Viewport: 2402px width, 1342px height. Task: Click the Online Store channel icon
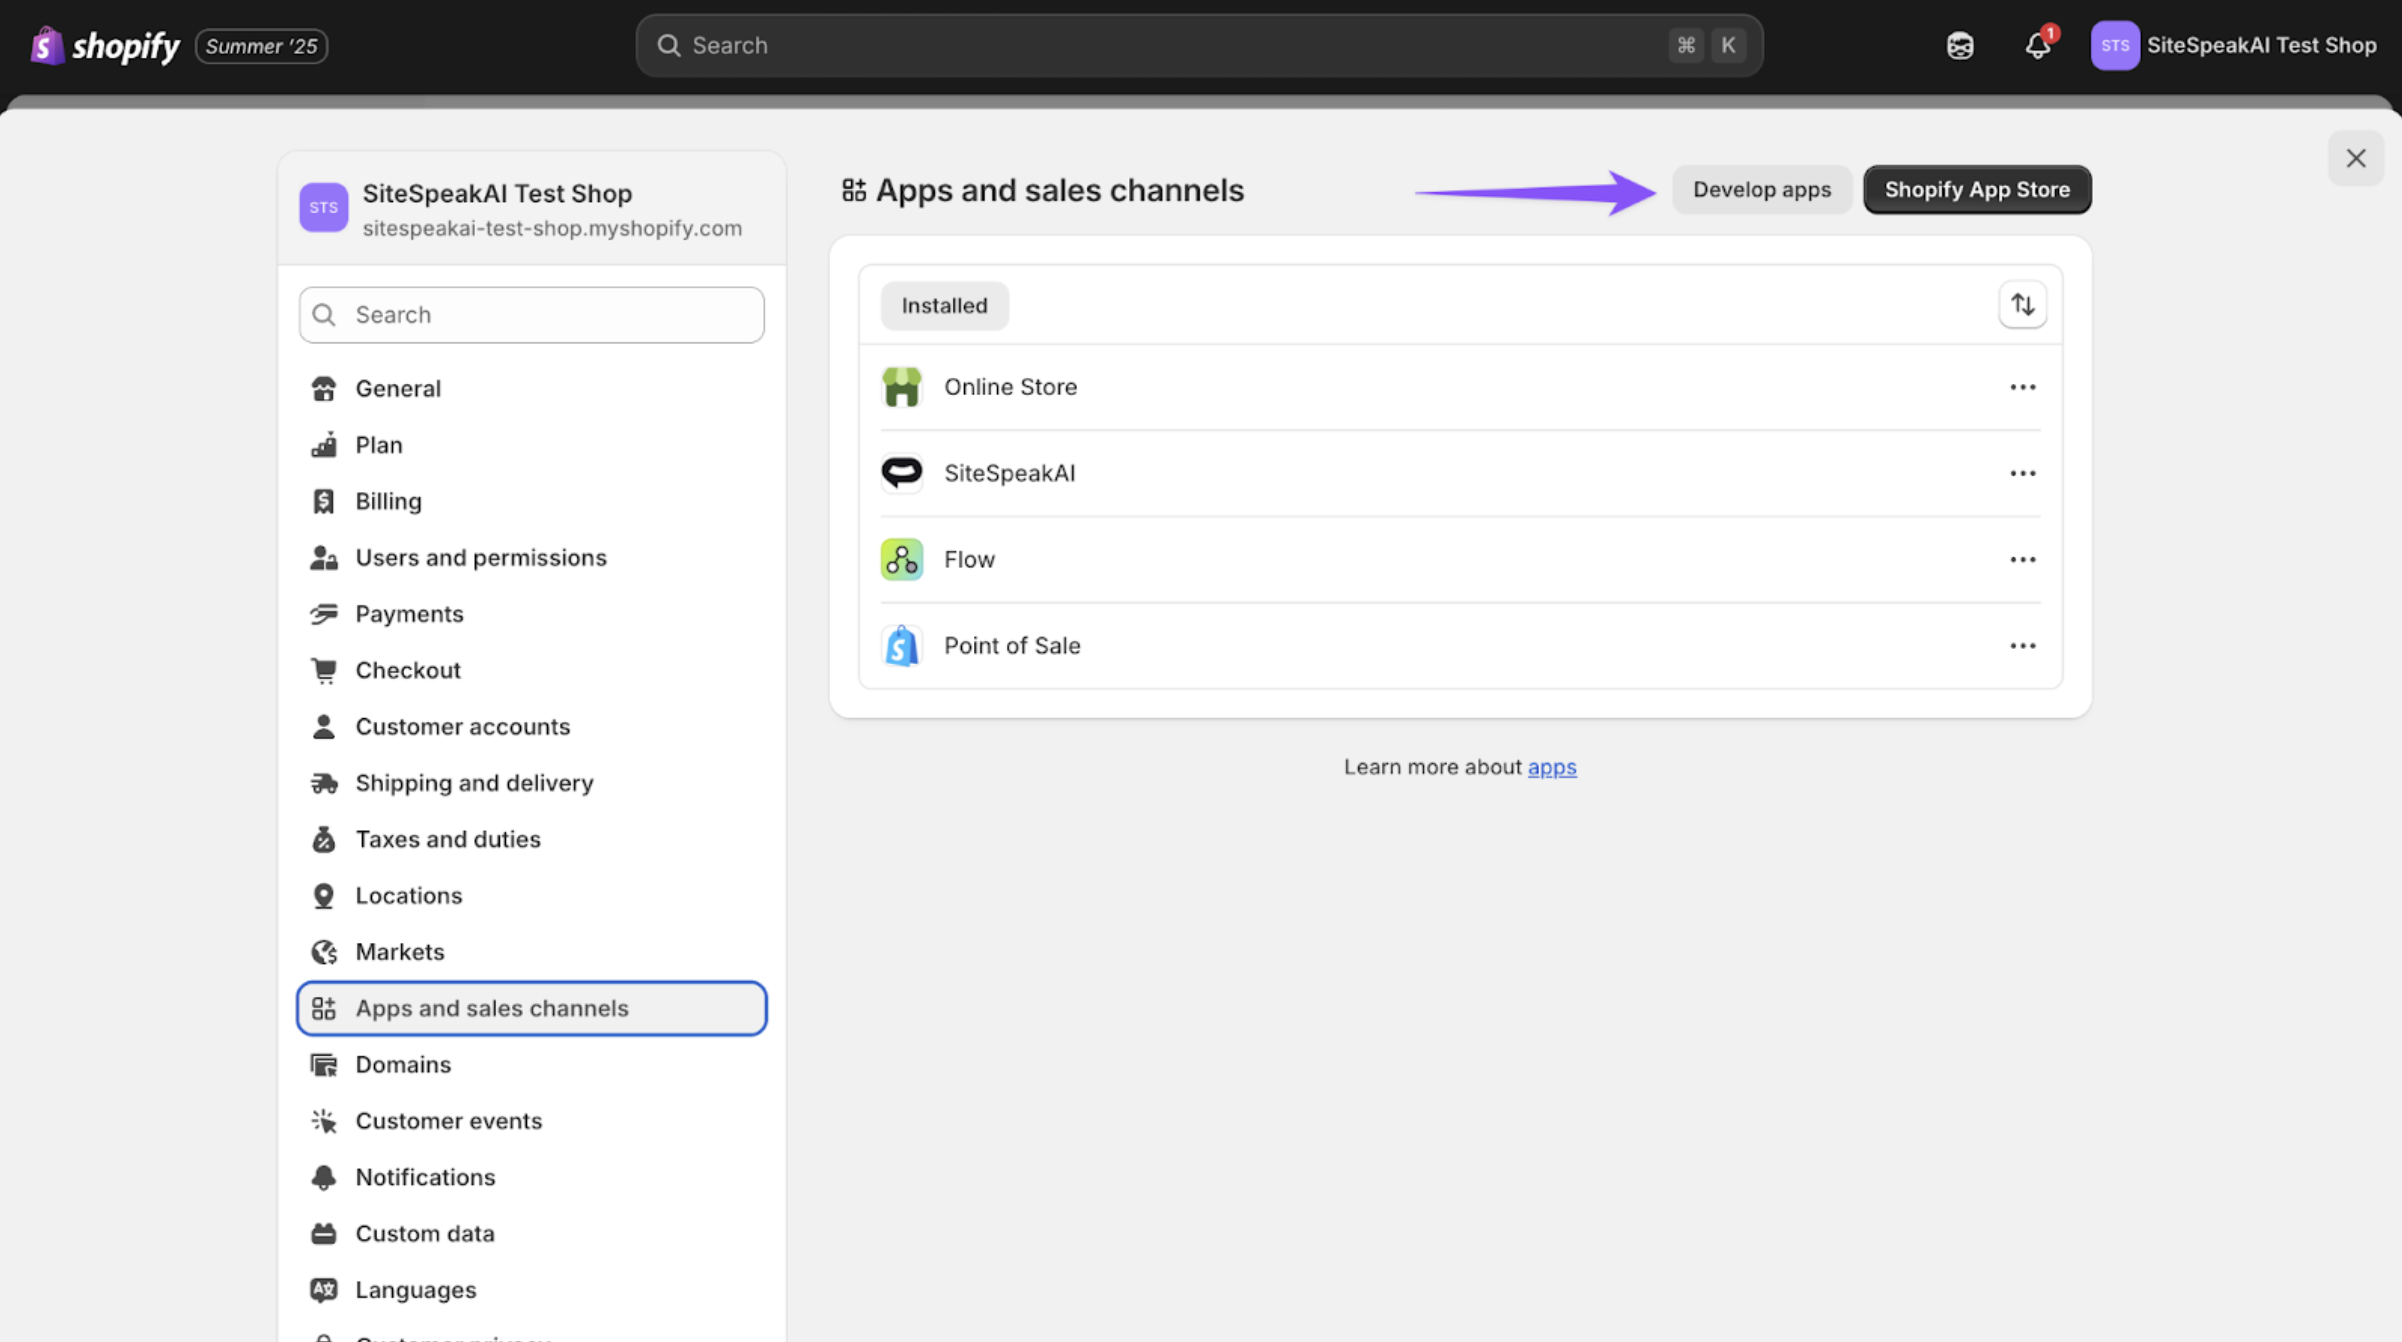tap(901, 387)
